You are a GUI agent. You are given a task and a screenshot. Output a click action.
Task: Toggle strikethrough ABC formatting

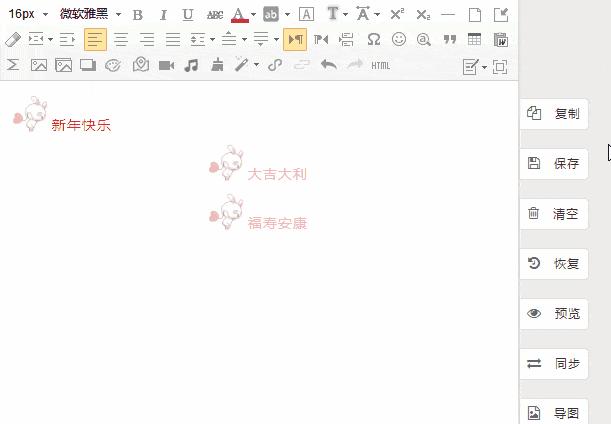(x=215, y=15)
